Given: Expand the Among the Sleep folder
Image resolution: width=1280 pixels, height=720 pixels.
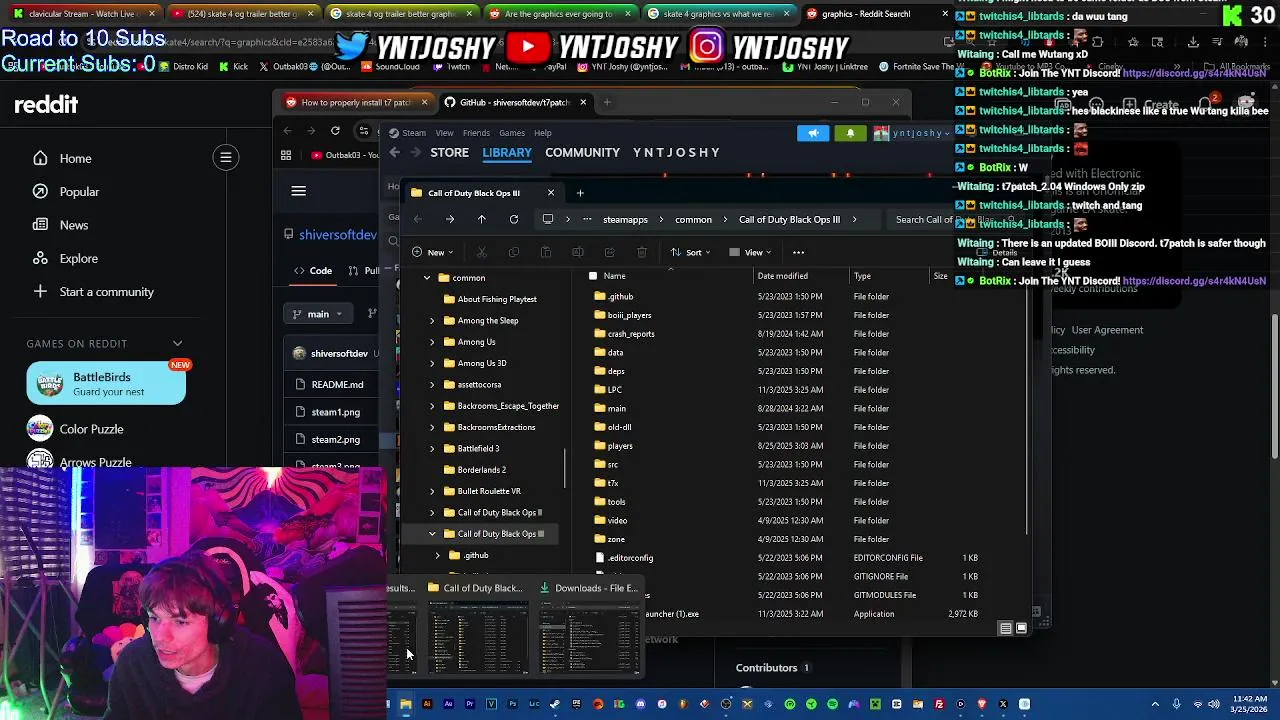Looking at the screenshot, I should (x=432, y=321).
